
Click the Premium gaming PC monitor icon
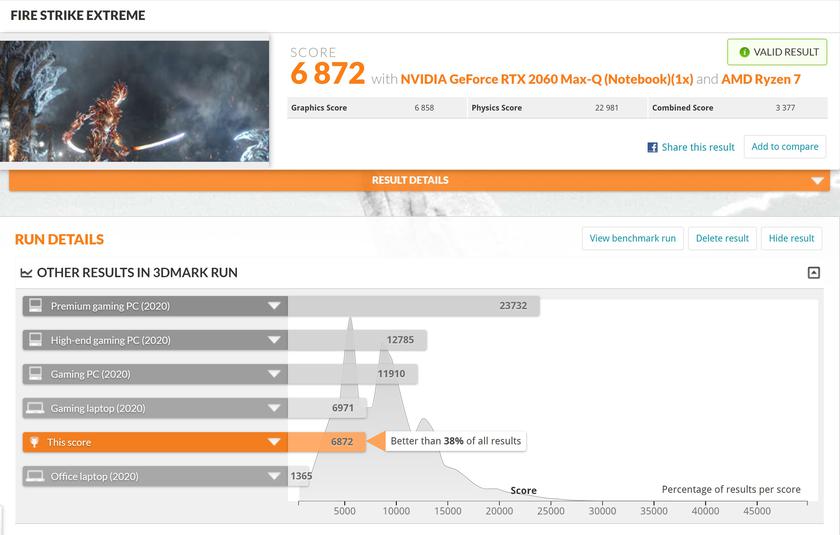click(35, 306)
